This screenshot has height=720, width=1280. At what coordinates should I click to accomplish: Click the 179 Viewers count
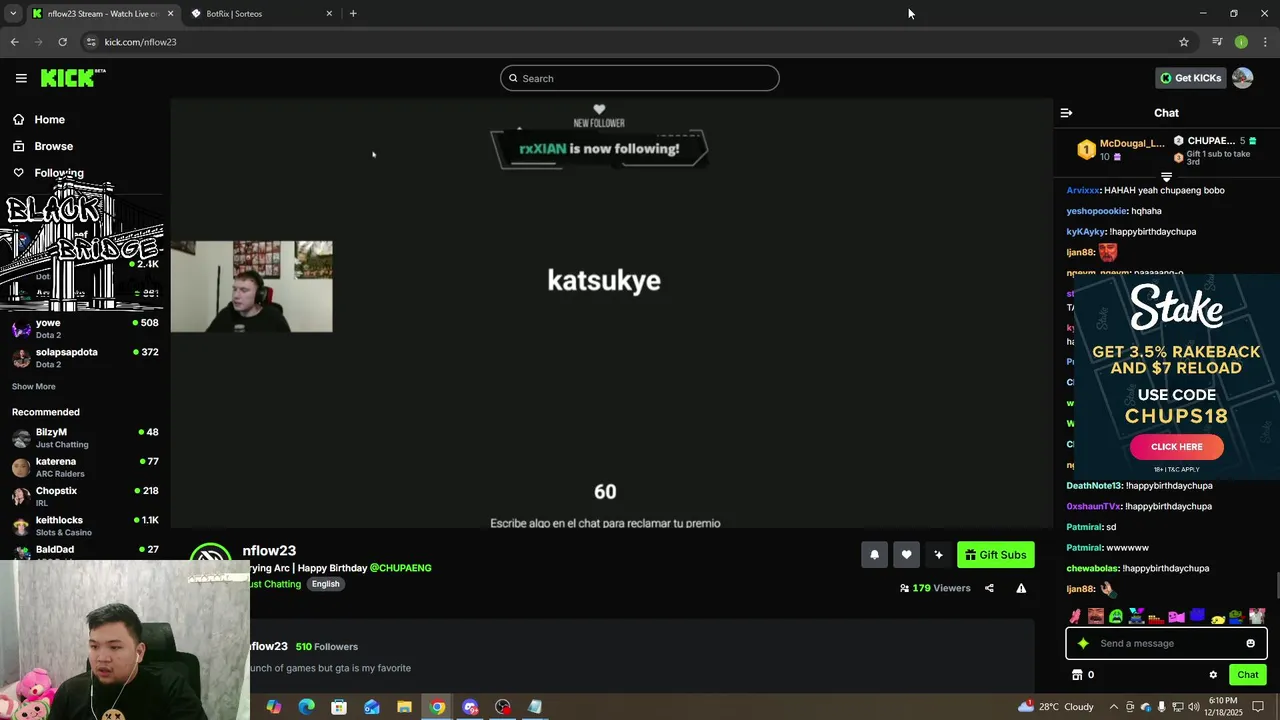(935, 588)
